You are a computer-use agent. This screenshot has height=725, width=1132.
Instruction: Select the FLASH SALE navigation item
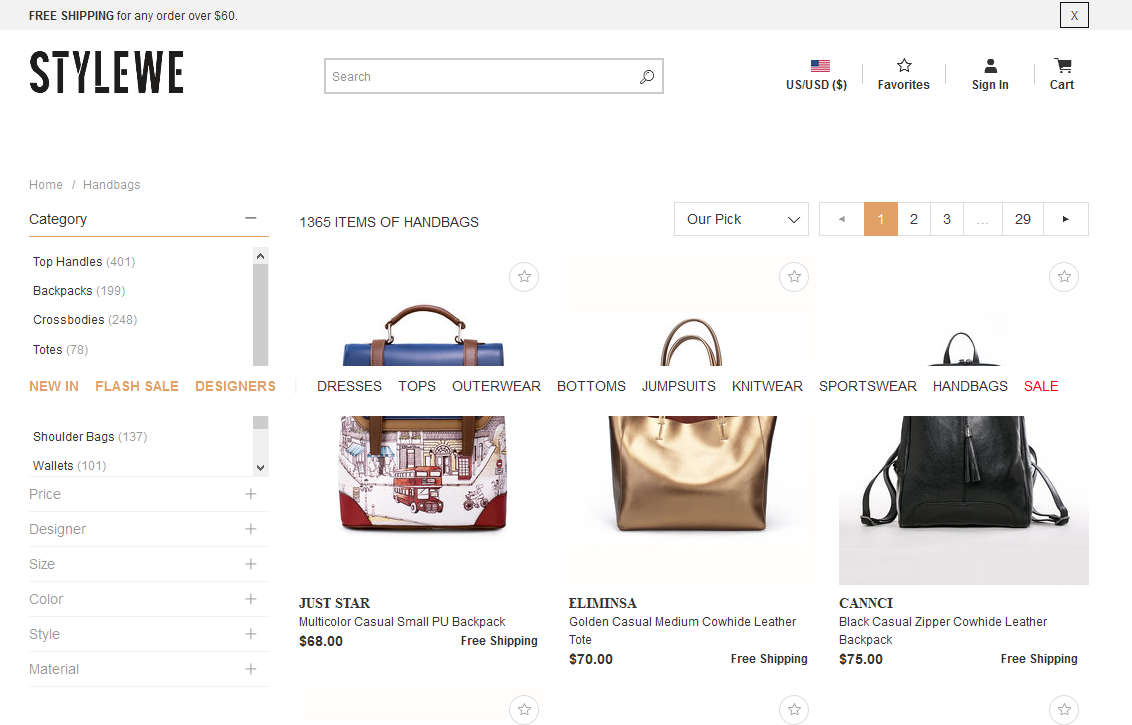[137, 386]
